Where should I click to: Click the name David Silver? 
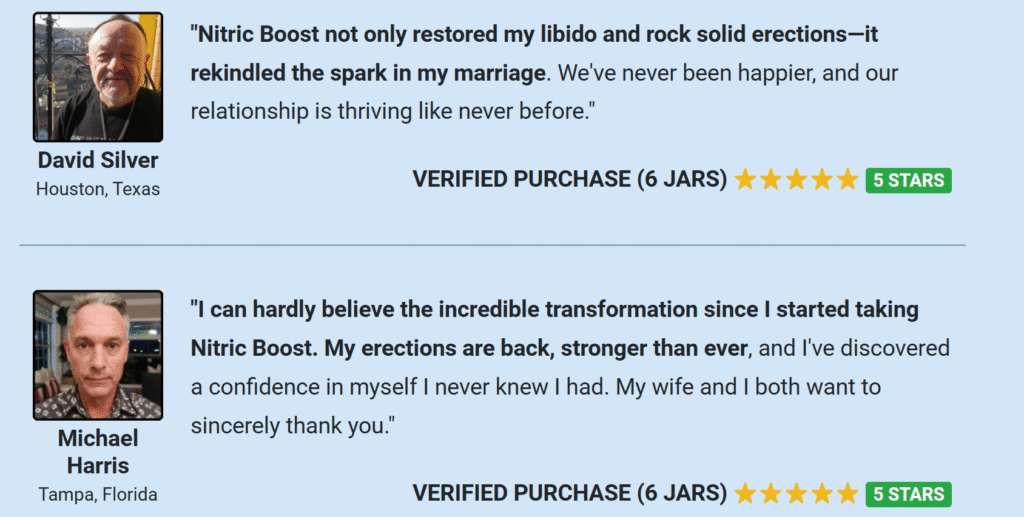98,160
